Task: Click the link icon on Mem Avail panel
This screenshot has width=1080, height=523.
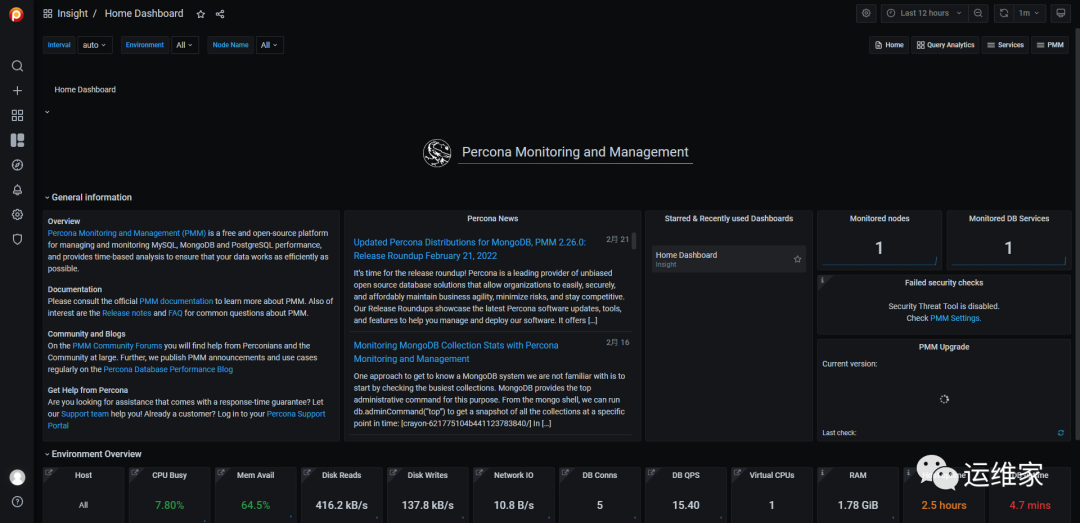Action: (x=220, y=473)
